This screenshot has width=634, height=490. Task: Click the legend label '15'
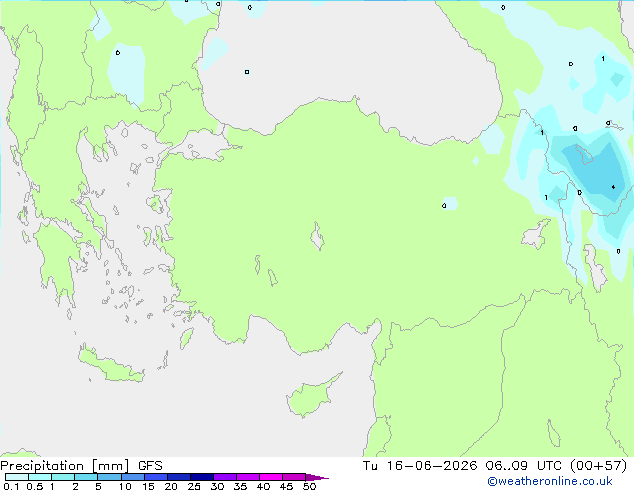[148, 486]
